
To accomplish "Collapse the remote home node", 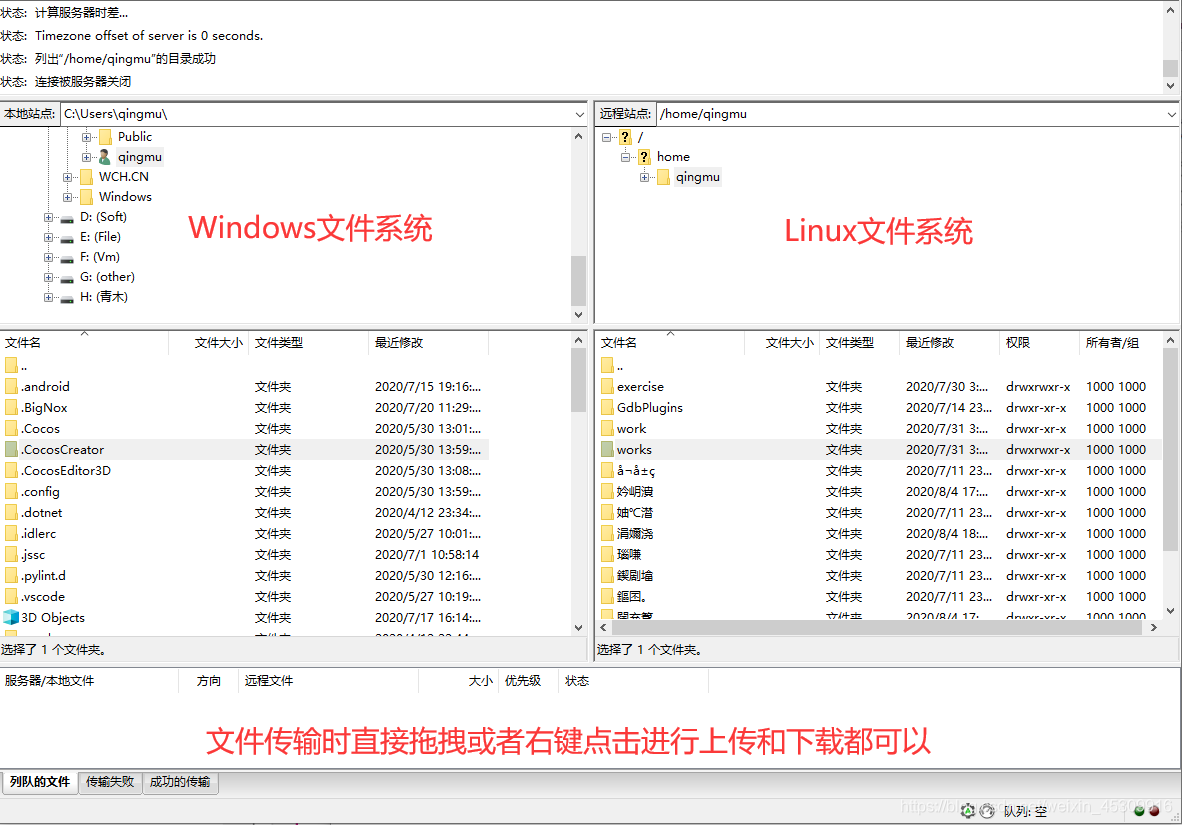I will pyautogui.click(x=625, y=158).
